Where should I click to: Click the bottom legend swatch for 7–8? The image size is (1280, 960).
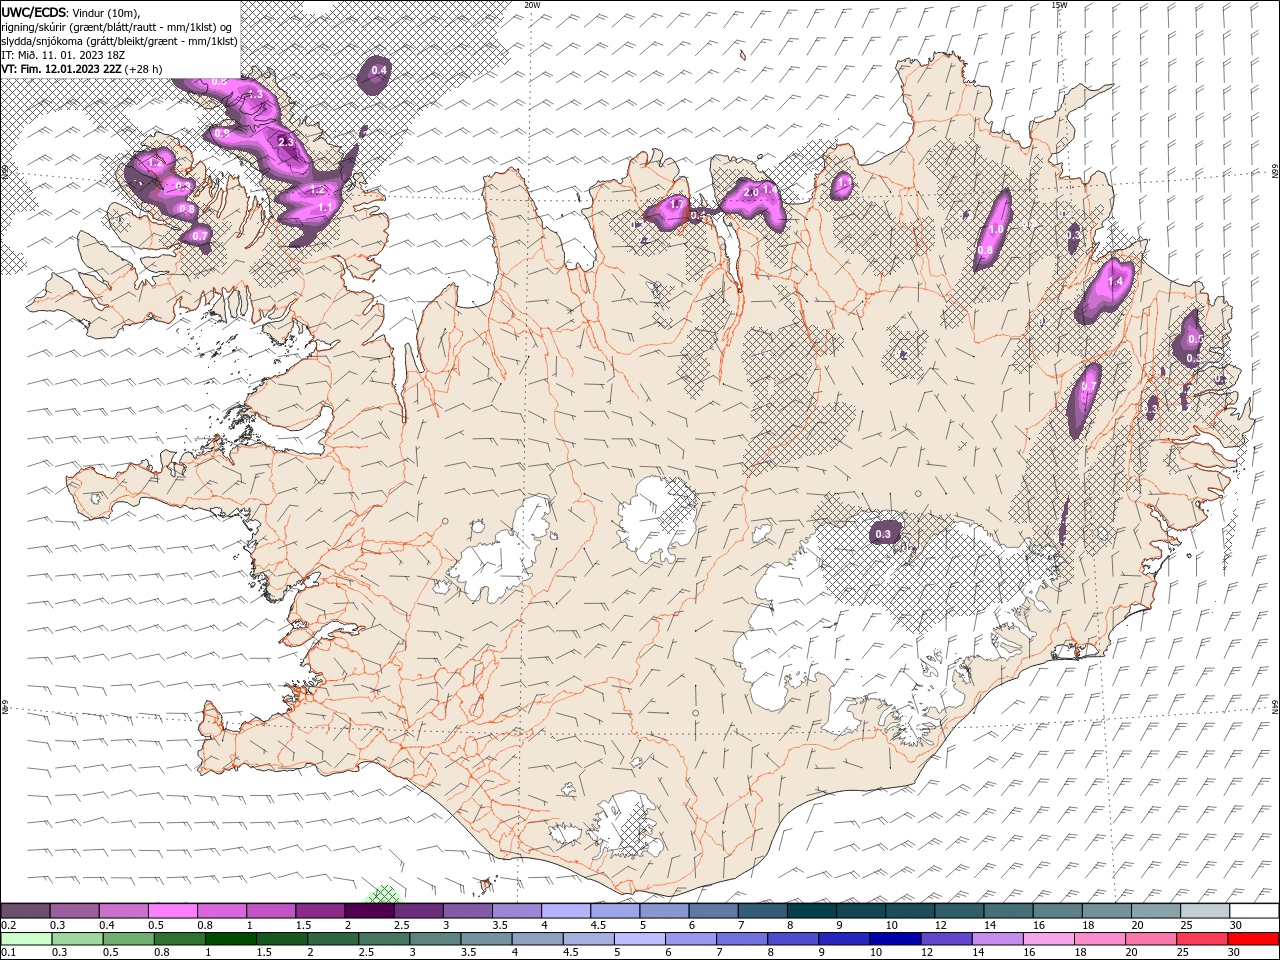pyautogui.click(x=741, y=939)
